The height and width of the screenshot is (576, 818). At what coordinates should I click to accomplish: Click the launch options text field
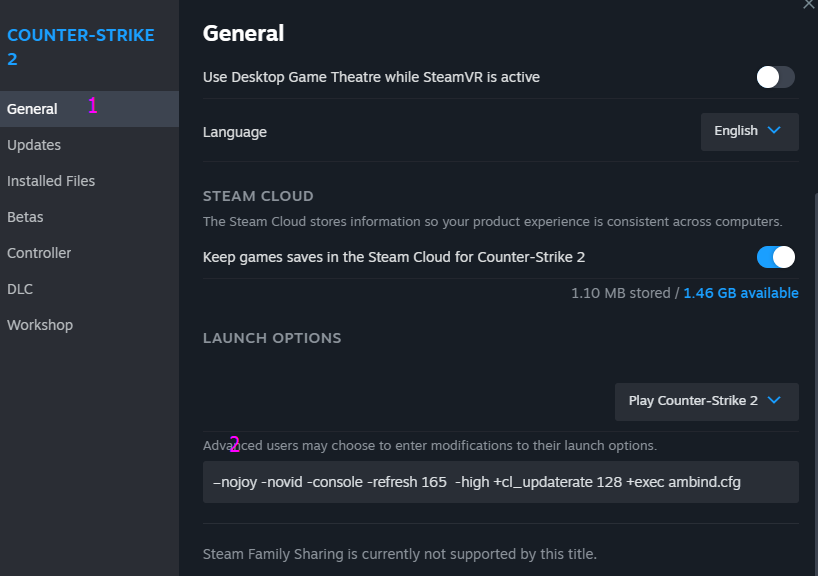[500, 482]
